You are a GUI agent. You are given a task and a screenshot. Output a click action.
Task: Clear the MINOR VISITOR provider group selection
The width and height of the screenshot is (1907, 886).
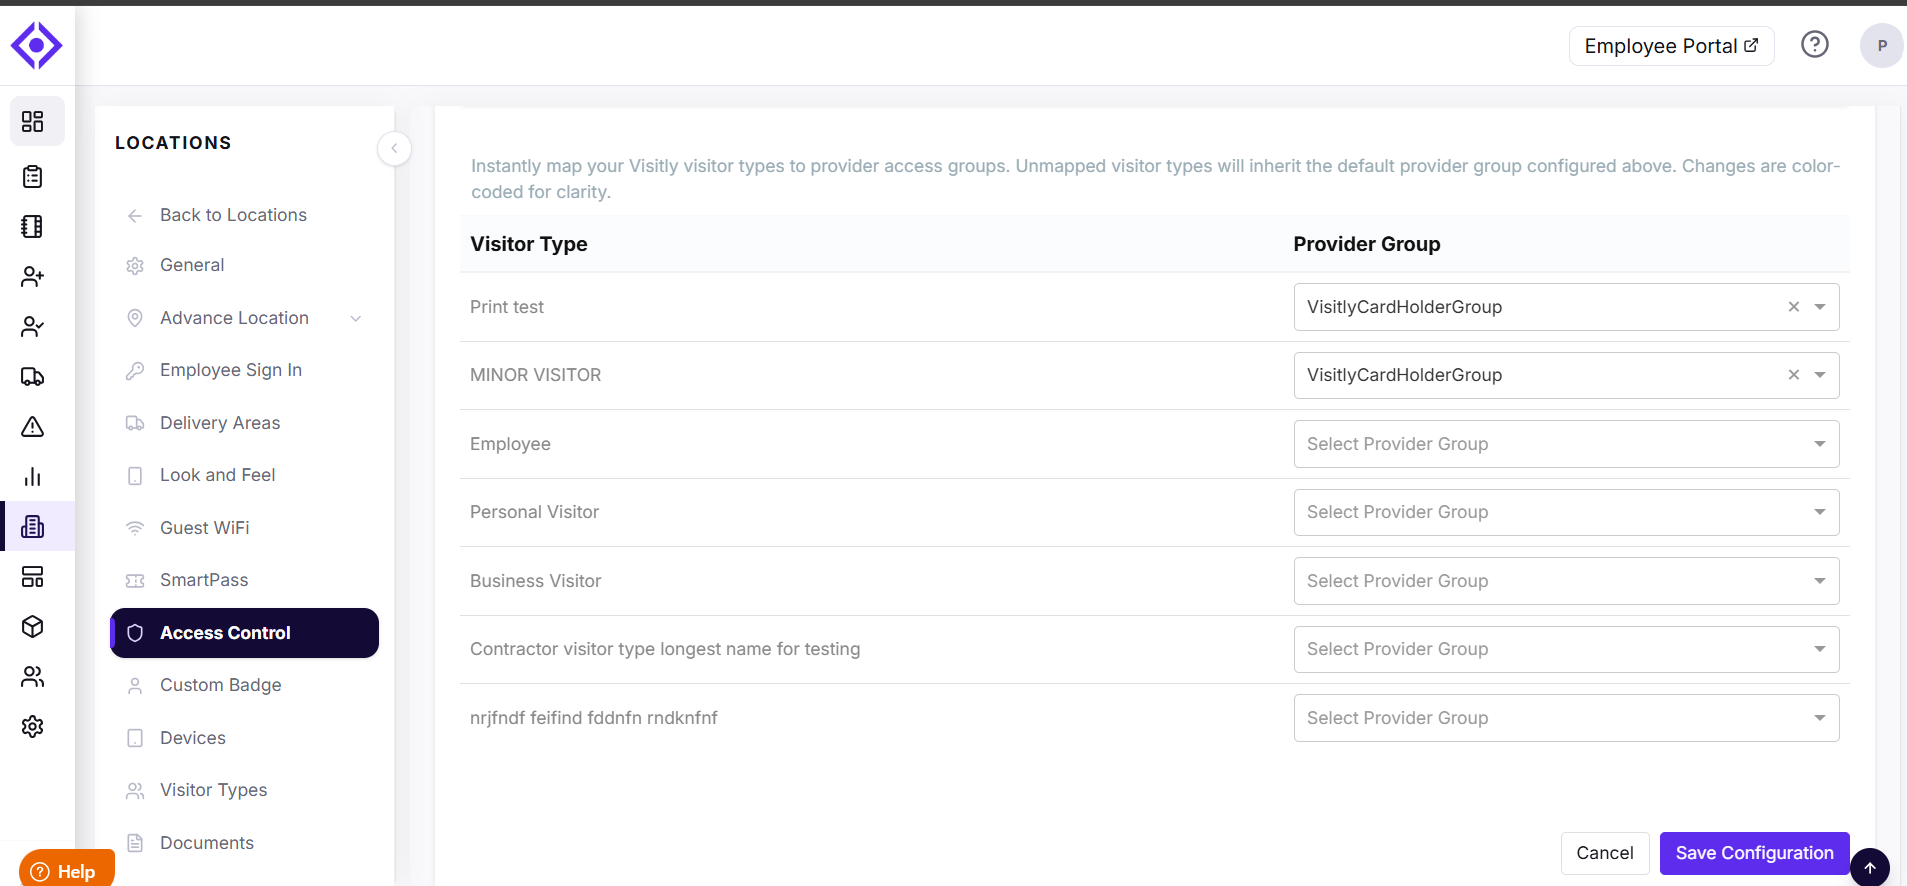click(1794, 375)
